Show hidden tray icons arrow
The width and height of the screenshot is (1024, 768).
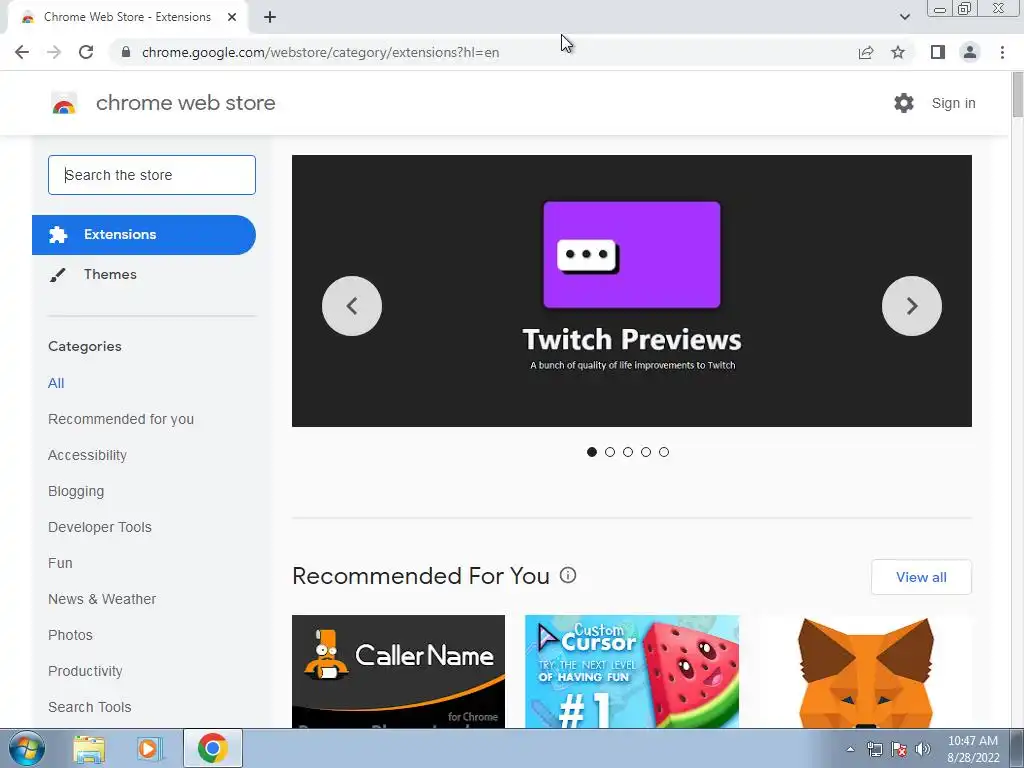click(x=850, y=749)
